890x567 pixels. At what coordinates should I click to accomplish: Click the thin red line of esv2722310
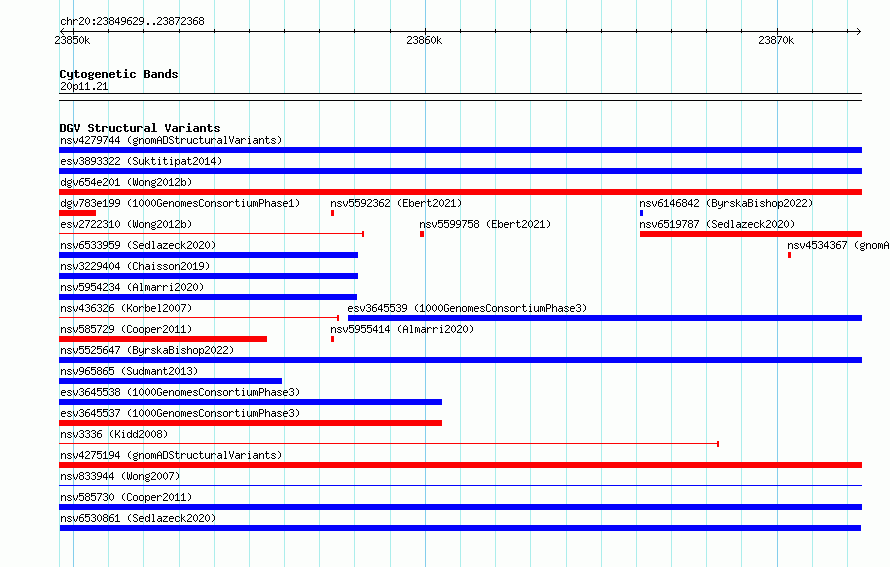click(x=211, y=234)
